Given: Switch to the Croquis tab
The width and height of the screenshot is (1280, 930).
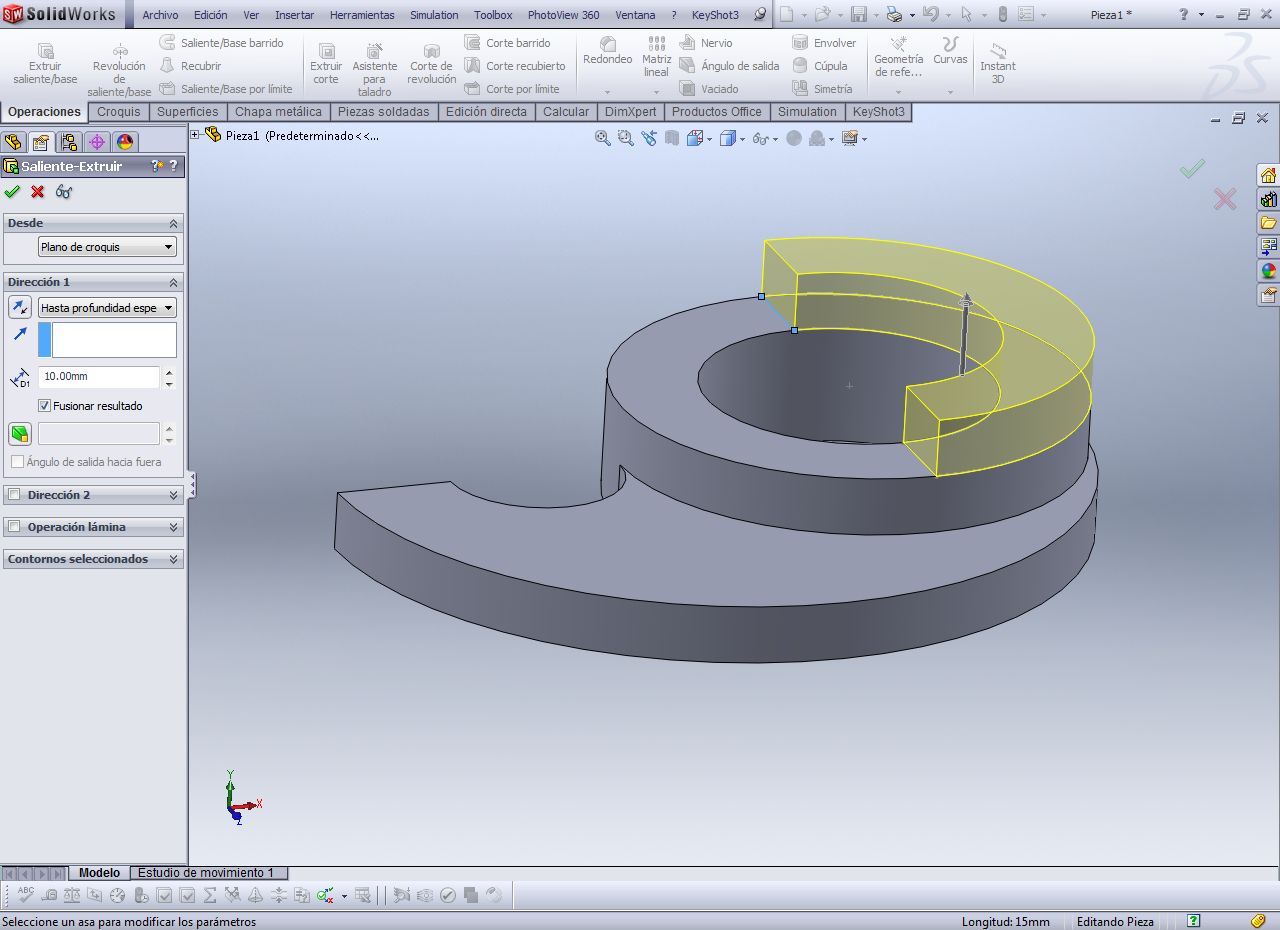Looking at the screenshot, I should pos(119,112).
